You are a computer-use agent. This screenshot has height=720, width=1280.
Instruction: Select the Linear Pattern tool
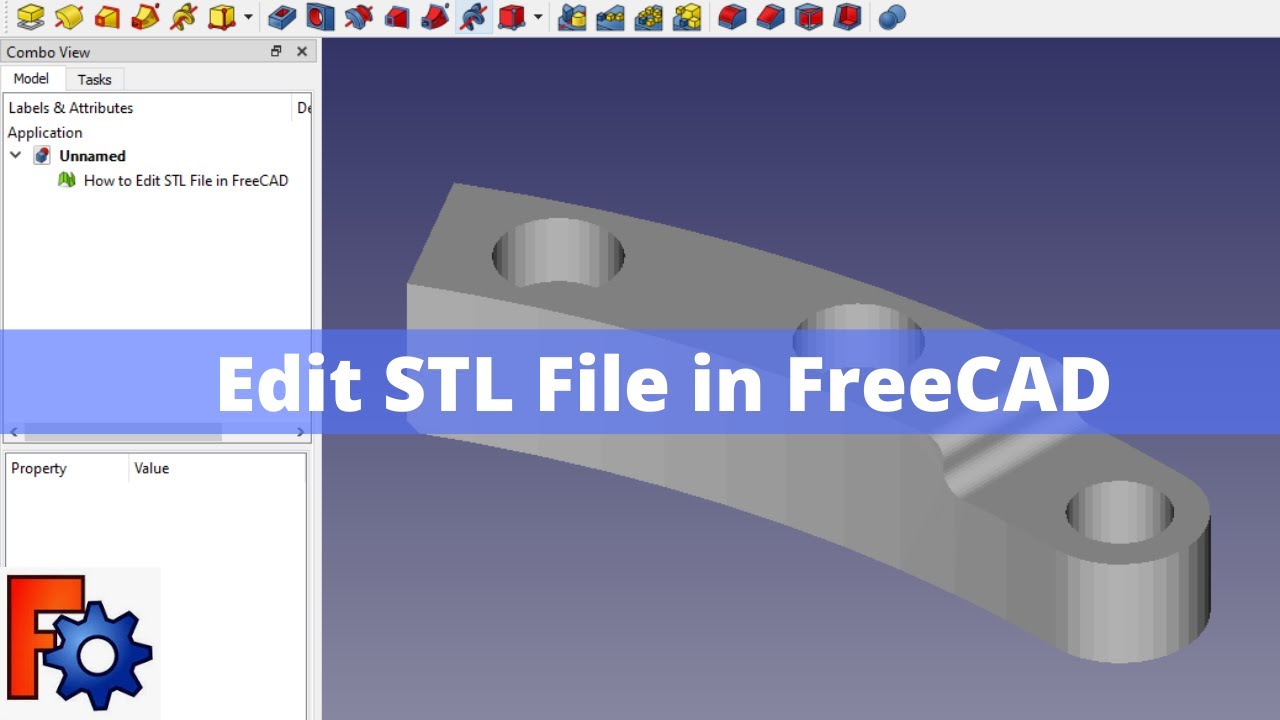coord(610,17)
